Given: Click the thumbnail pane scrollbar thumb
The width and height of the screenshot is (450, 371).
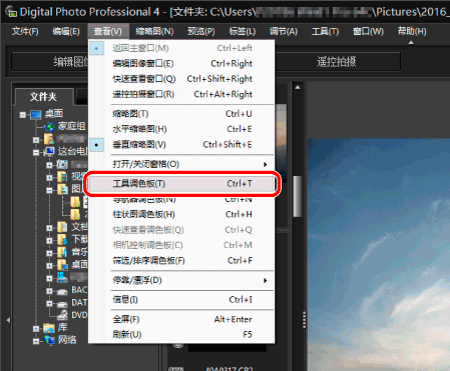Looking at the screenshot, I should [297, 196].
